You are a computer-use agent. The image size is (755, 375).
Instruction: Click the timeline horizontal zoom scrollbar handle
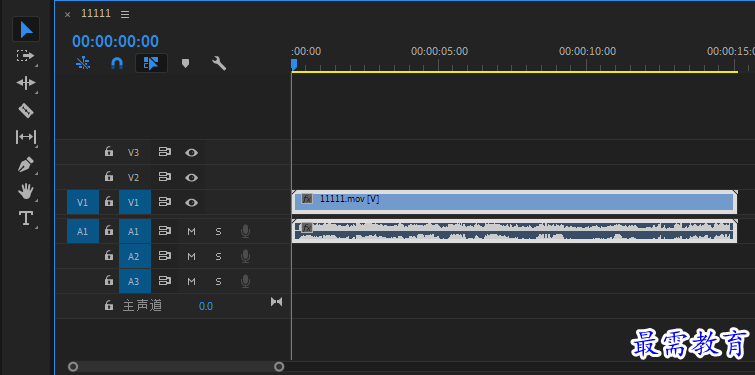(x=176, y=367)
